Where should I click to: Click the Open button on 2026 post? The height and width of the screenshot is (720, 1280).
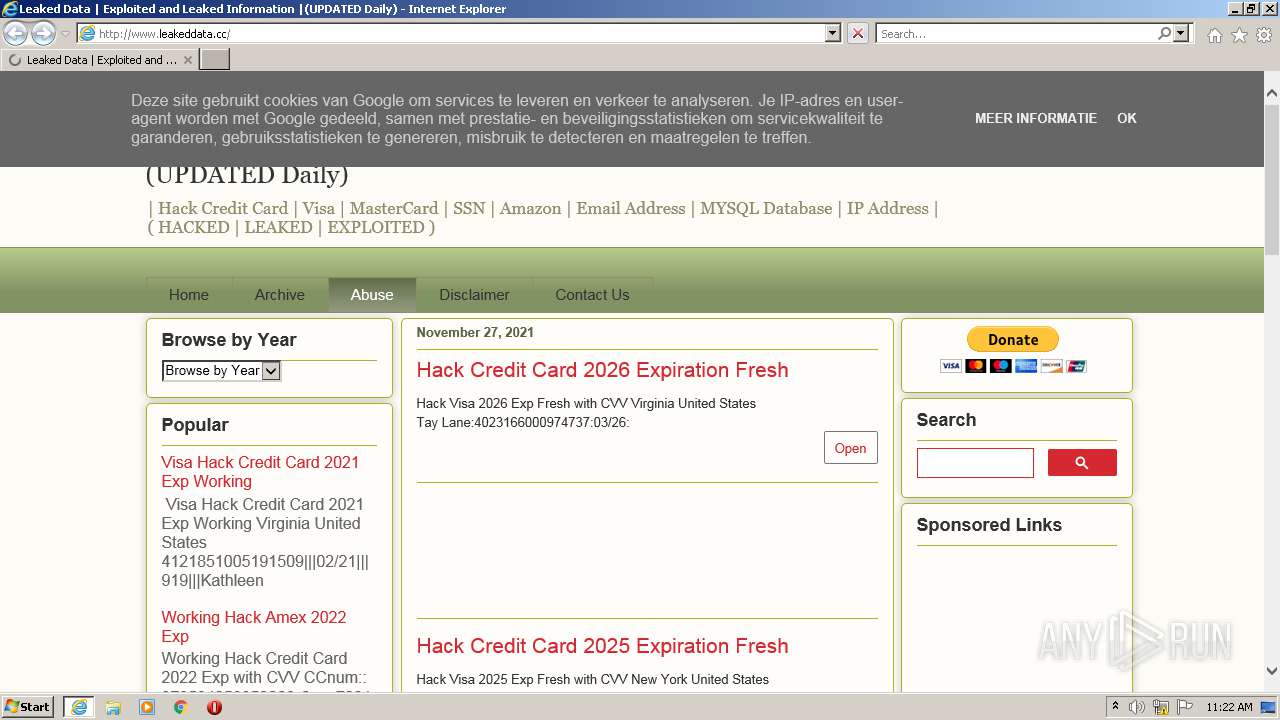(850, 448)
